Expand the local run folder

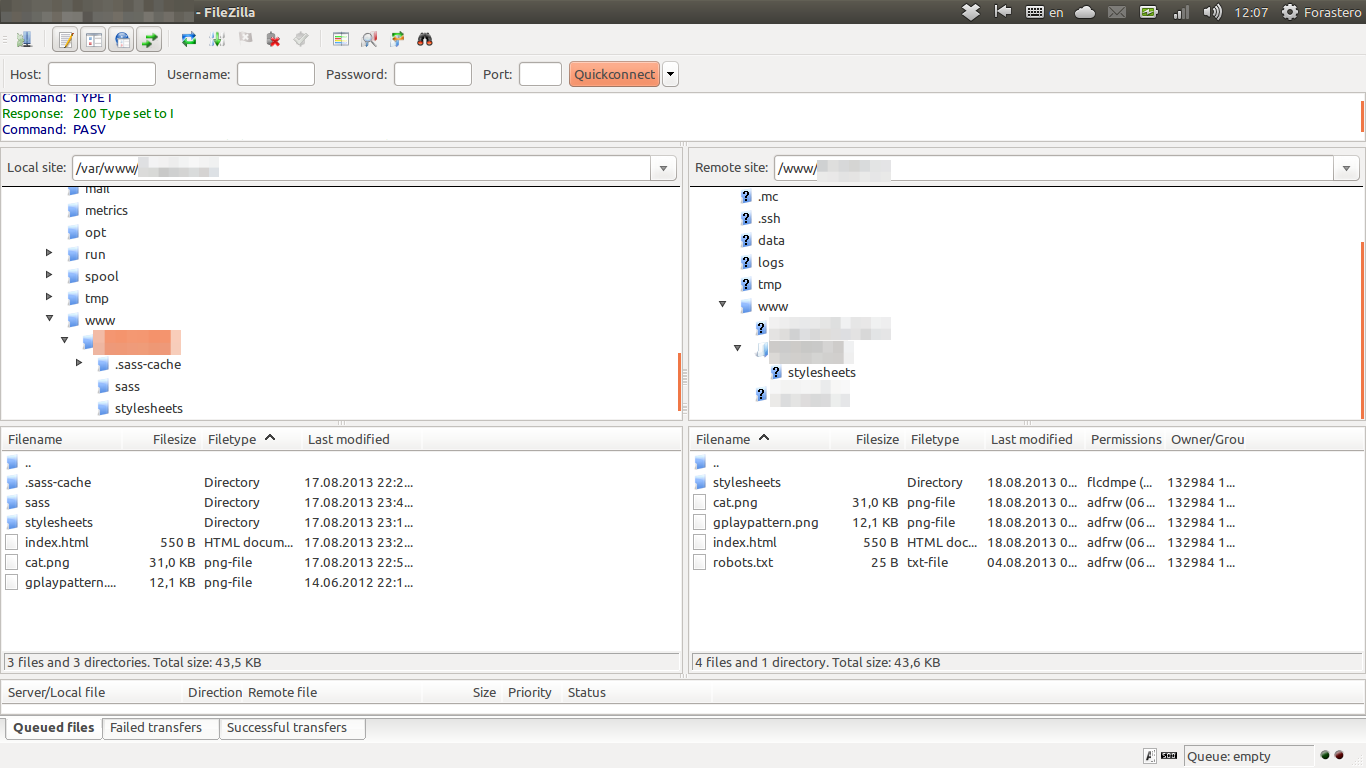49,254
